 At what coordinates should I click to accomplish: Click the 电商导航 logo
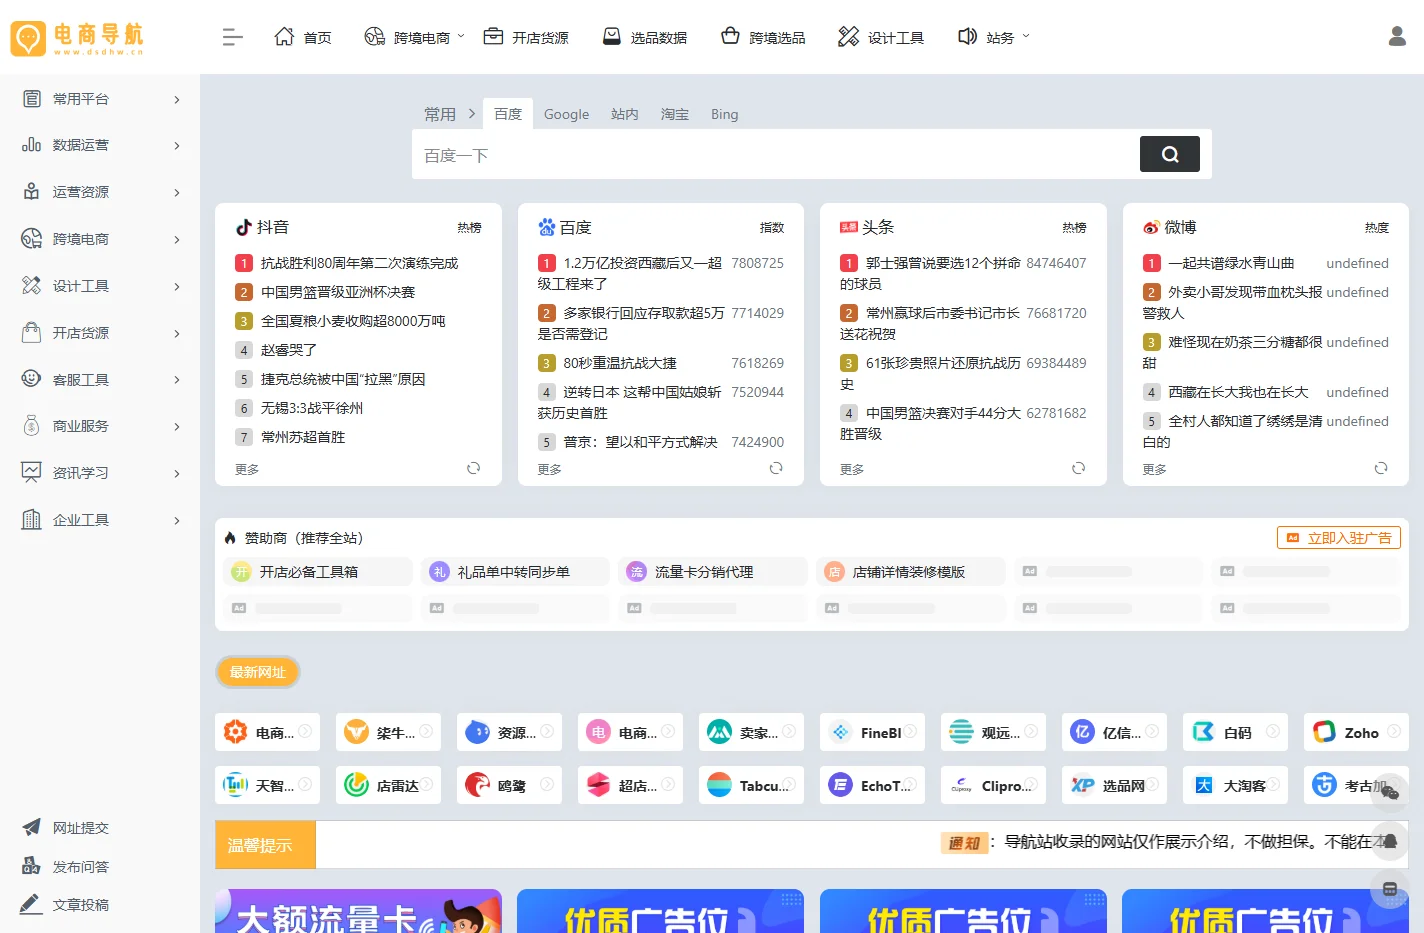click(77, 38)
